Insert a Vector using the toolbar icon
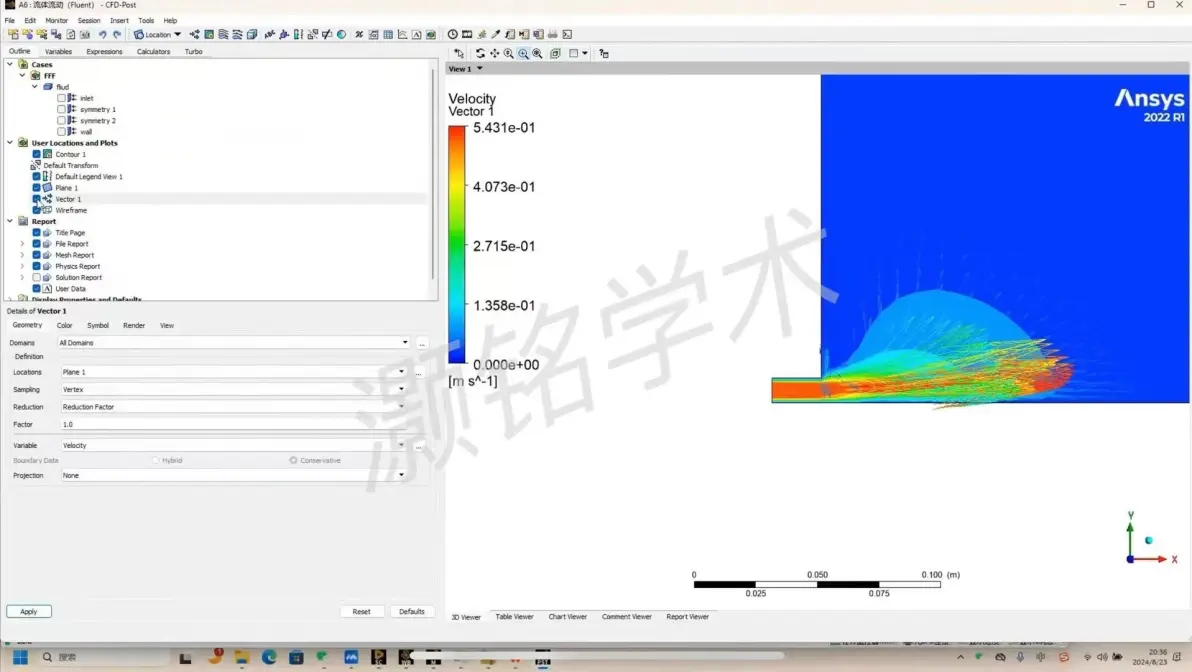The image size is (1192, 672). click(195, 34)
